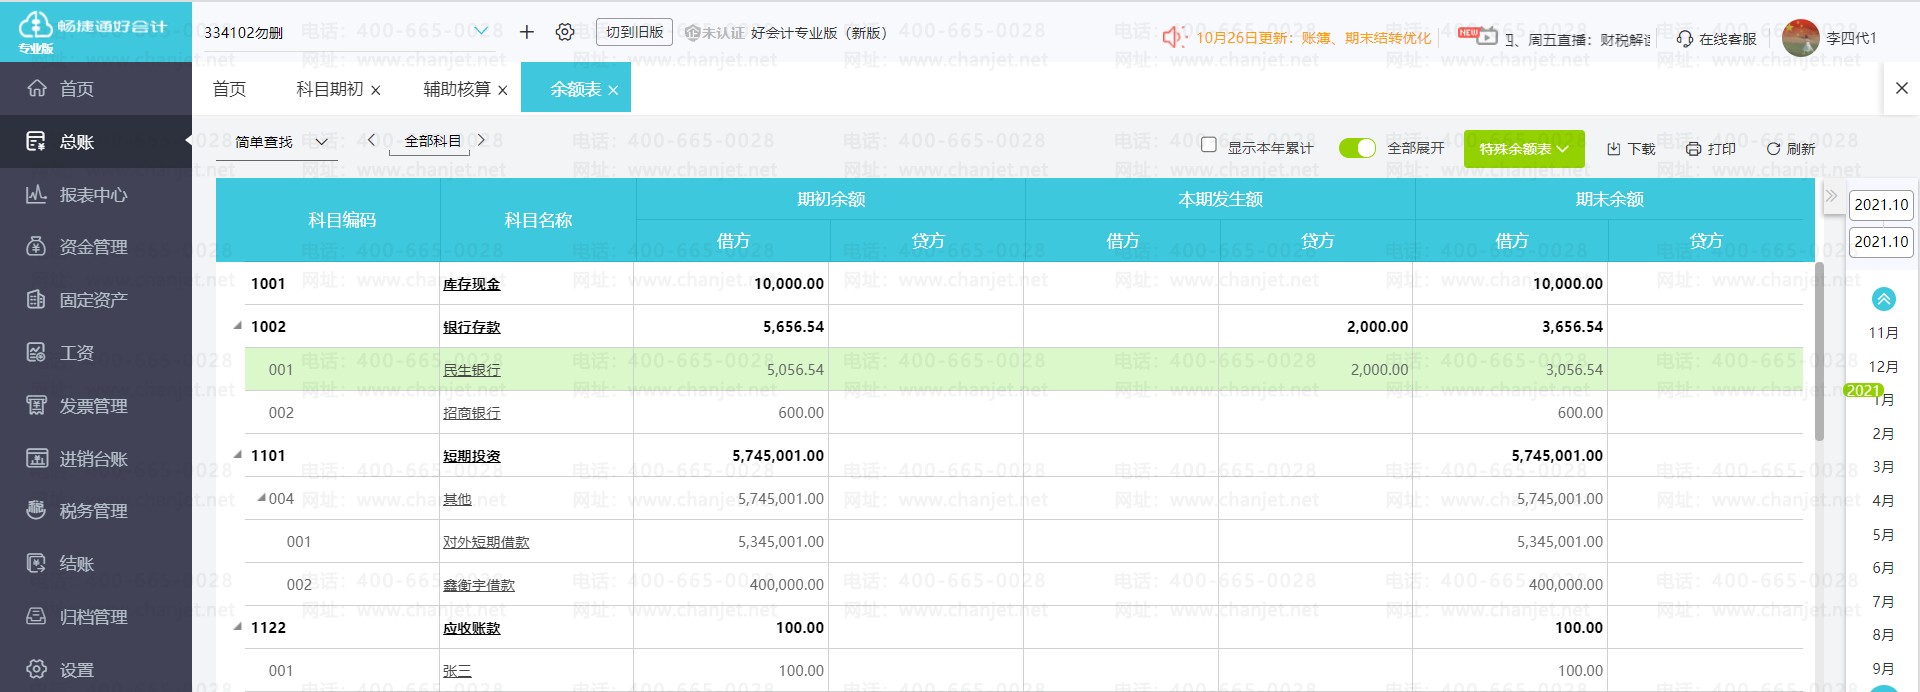Image resolution: width=1920 pixels, height=692 pixels.
Task: Open the account set dropdown arrow
Action: pyautogui.click(x=481, y=31)
